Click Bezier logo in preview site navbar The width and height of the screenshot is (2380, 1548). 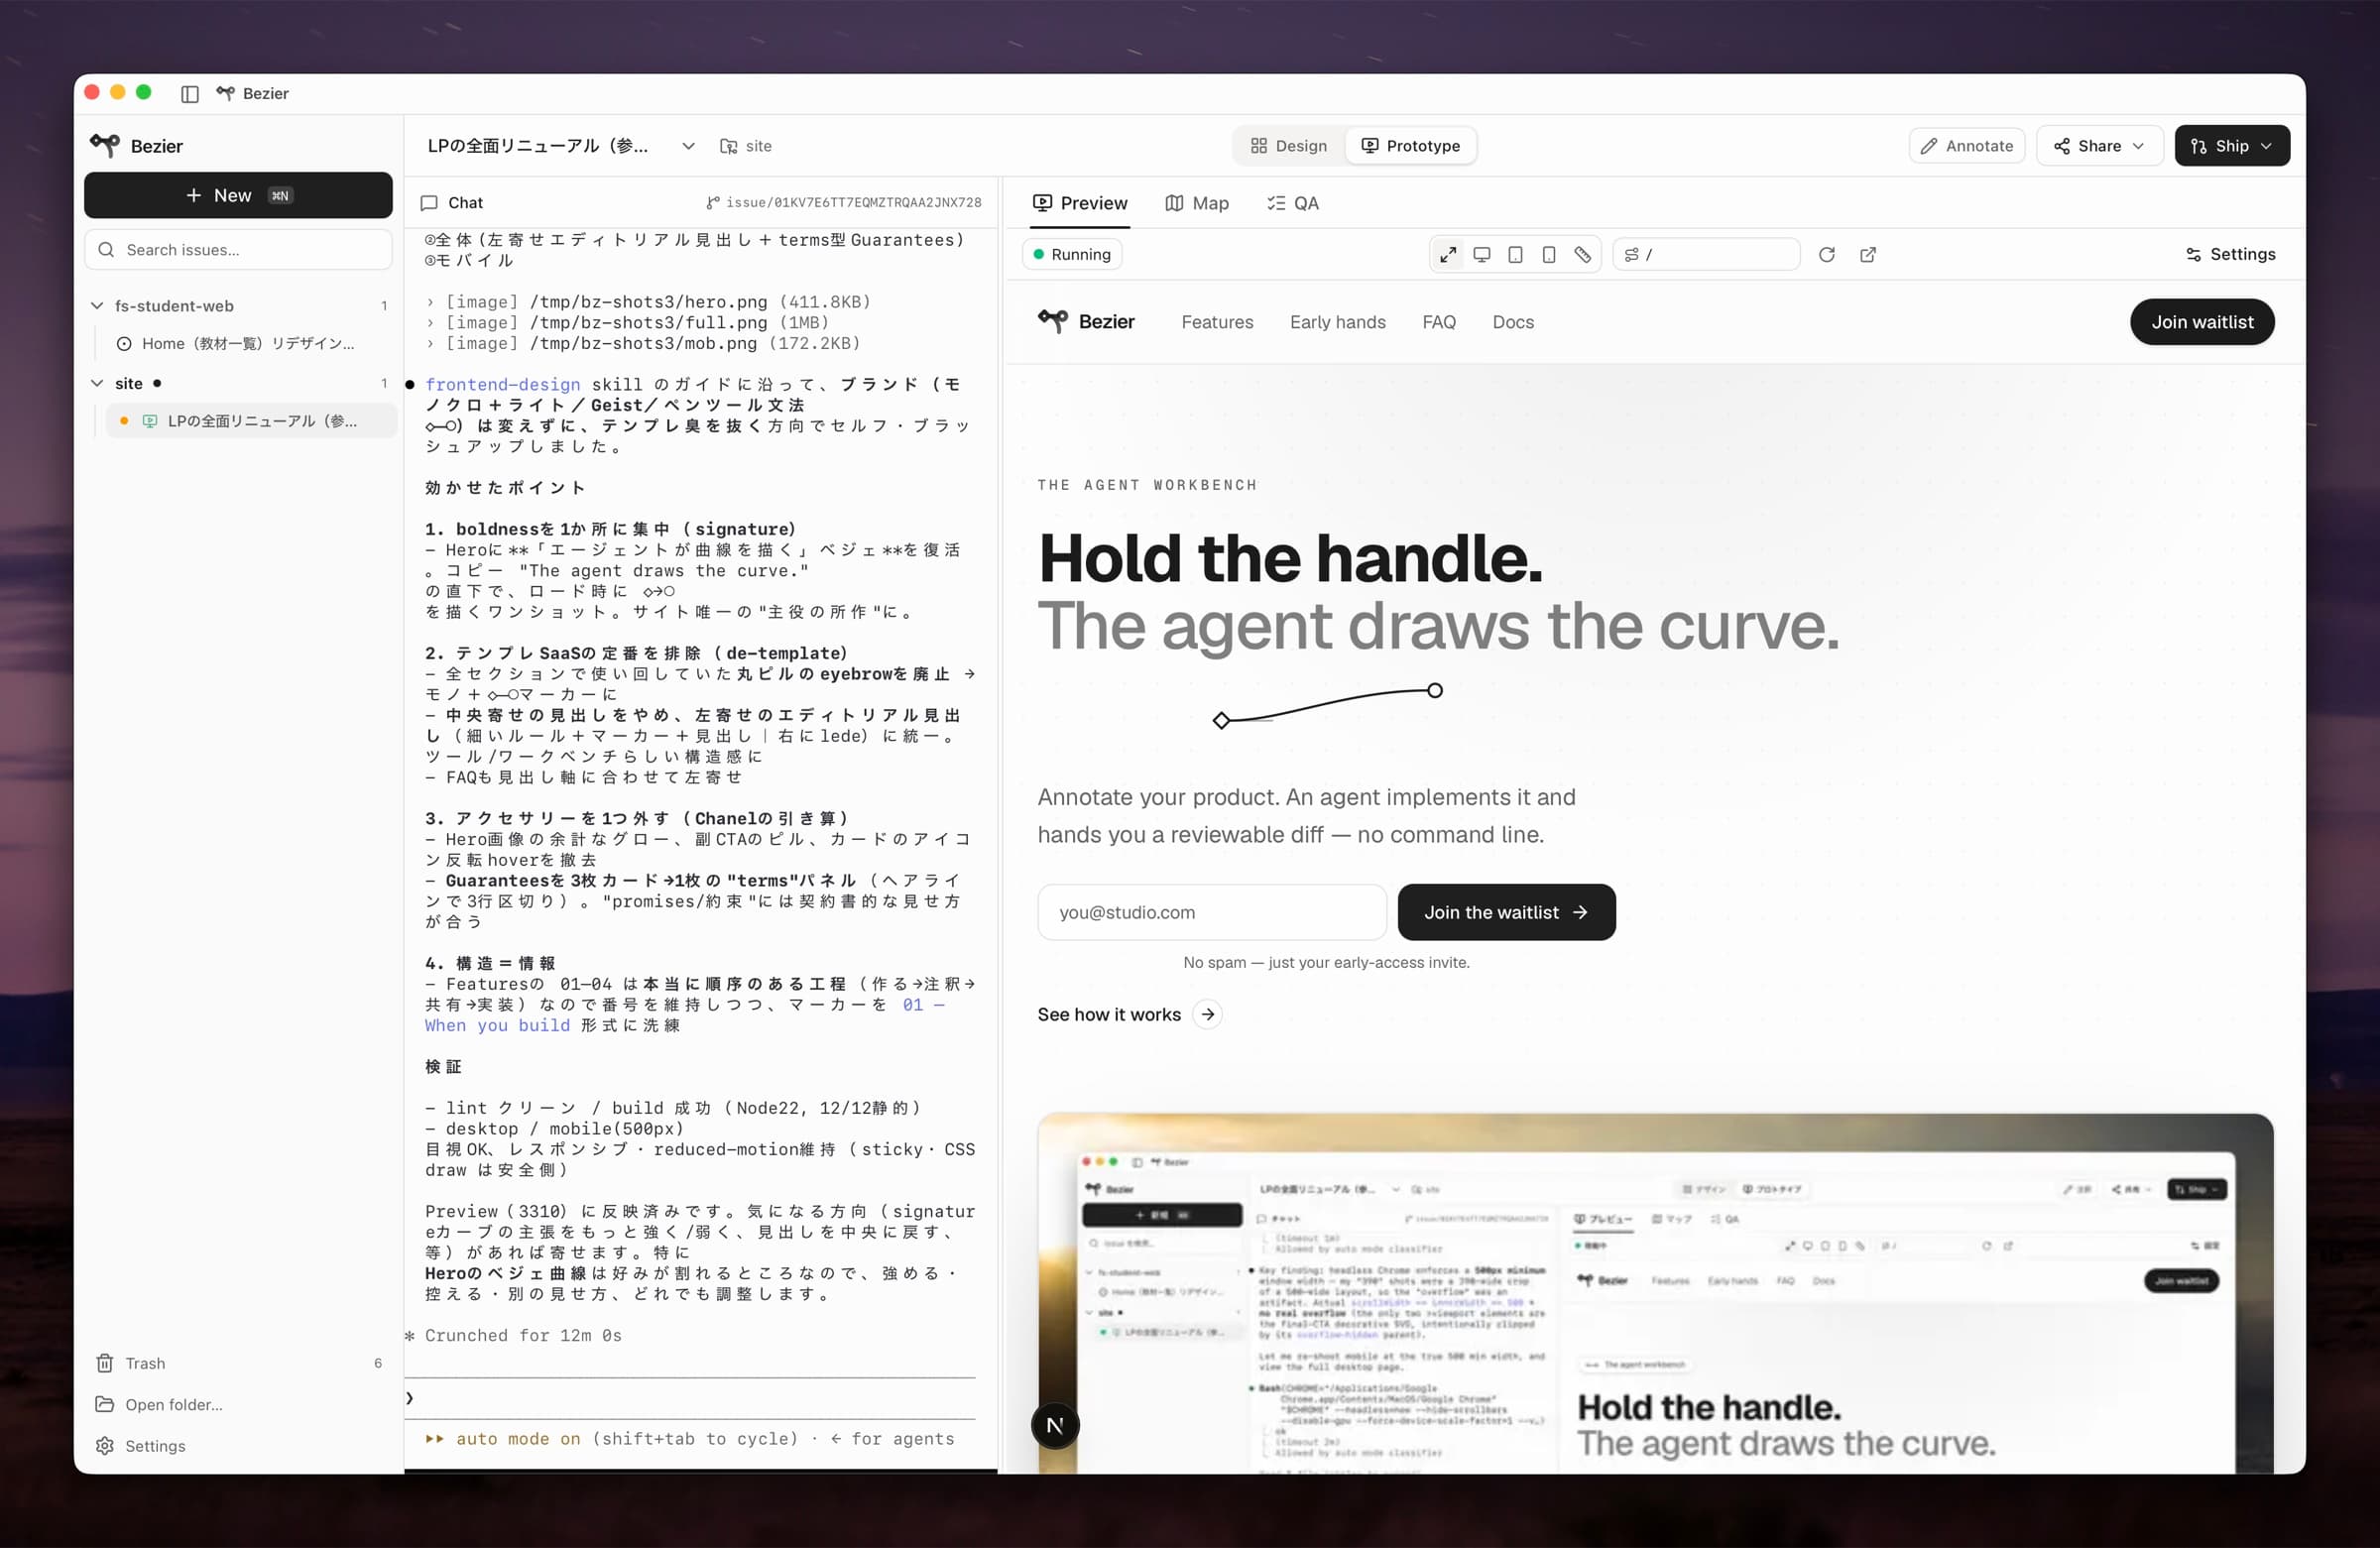point(1086,322)
